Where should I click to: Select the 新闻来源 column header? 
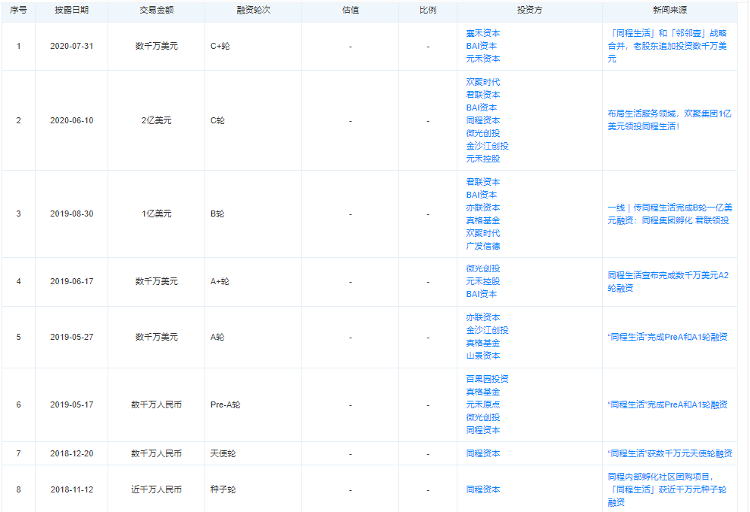[x=670, y=10]
